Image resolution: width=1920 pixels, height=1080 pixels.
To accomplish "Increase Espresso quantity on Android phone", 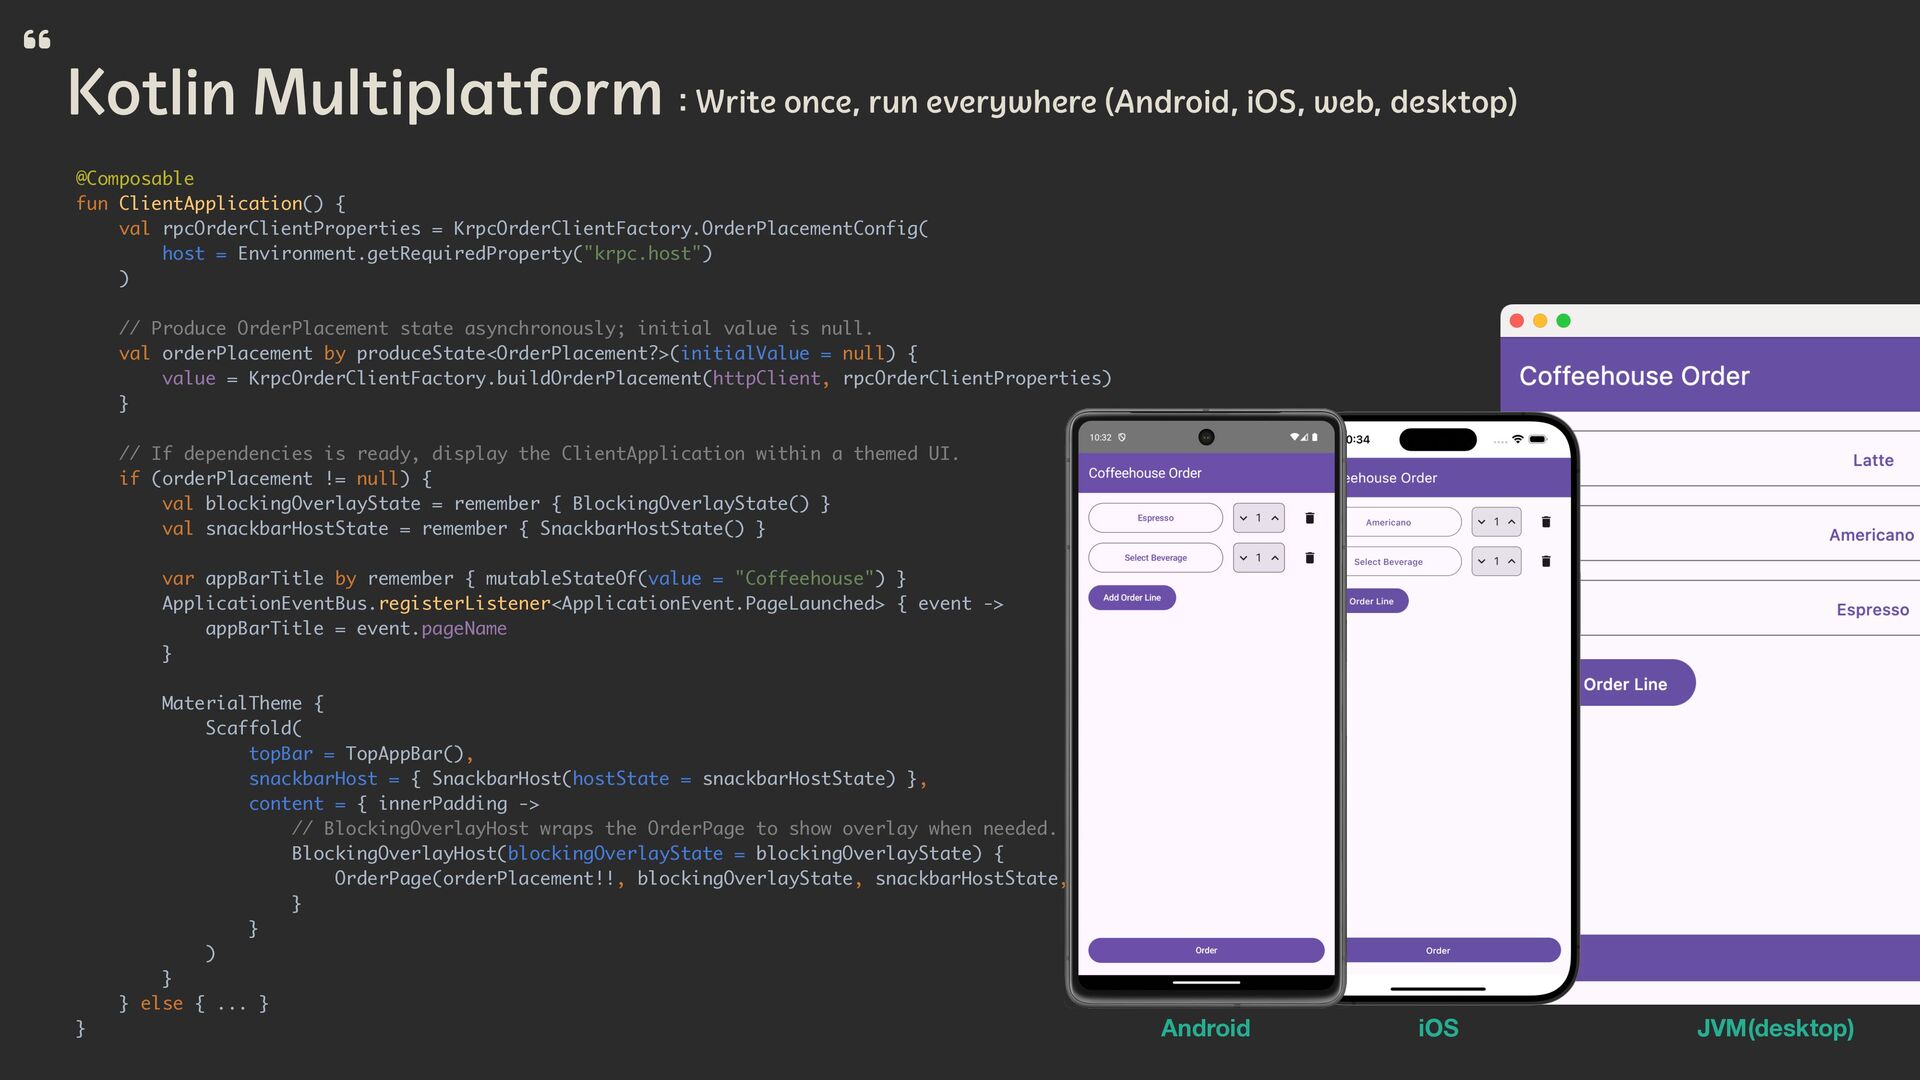I will (x=1275, y=518).
